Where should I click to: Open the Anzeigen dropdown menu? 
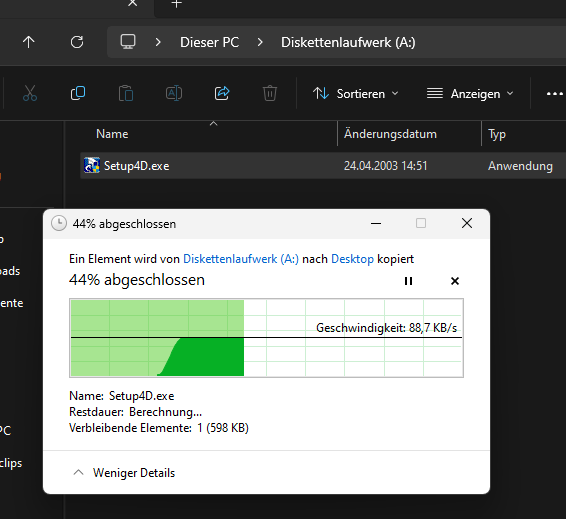tap(470, 94)
